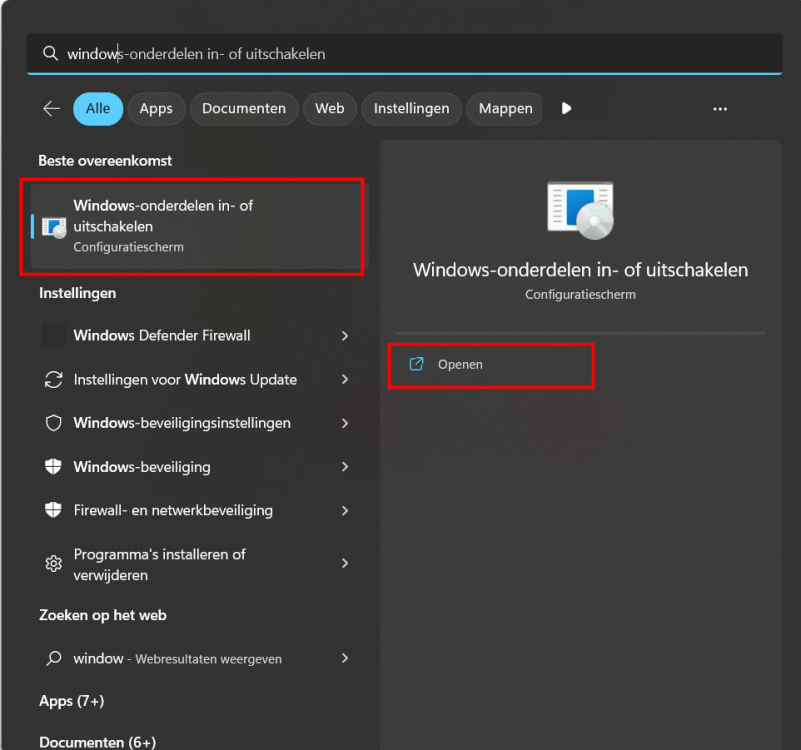
Task: Expand Windows-beveiligingsinstellingen chevron
Action: 345,423
